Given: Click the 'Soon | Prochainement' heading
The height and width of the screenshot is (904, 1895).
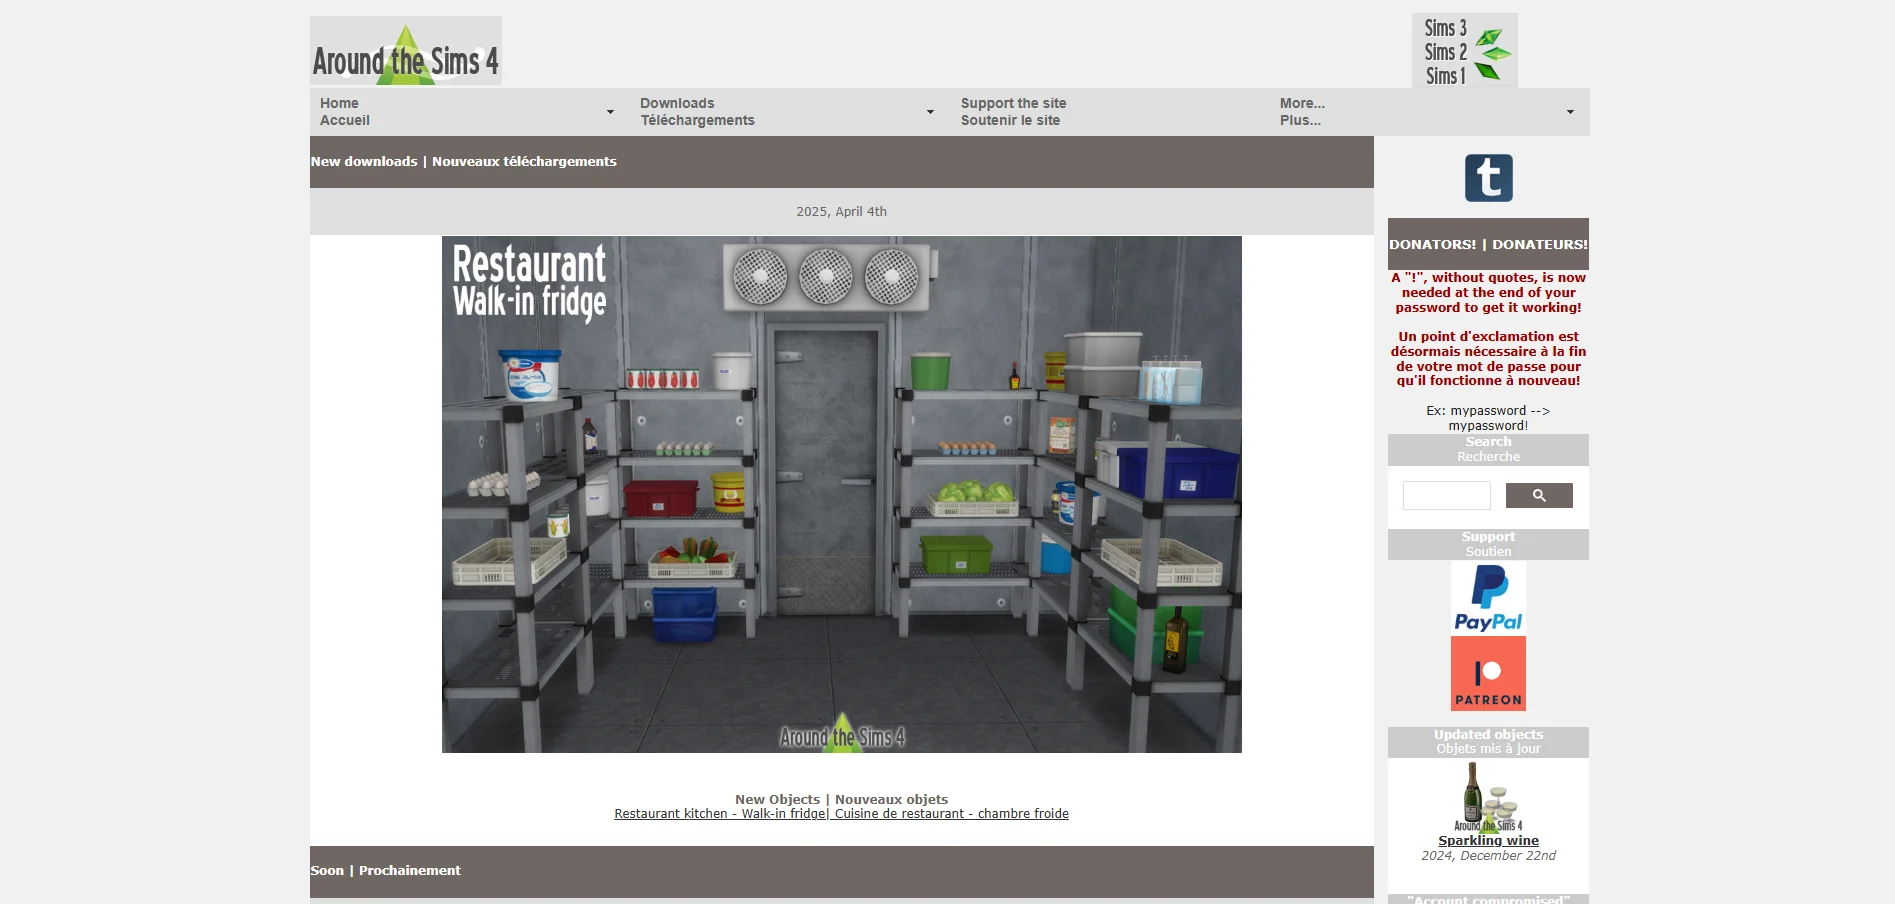Looking at the screenshot, I should coord(385,871).
